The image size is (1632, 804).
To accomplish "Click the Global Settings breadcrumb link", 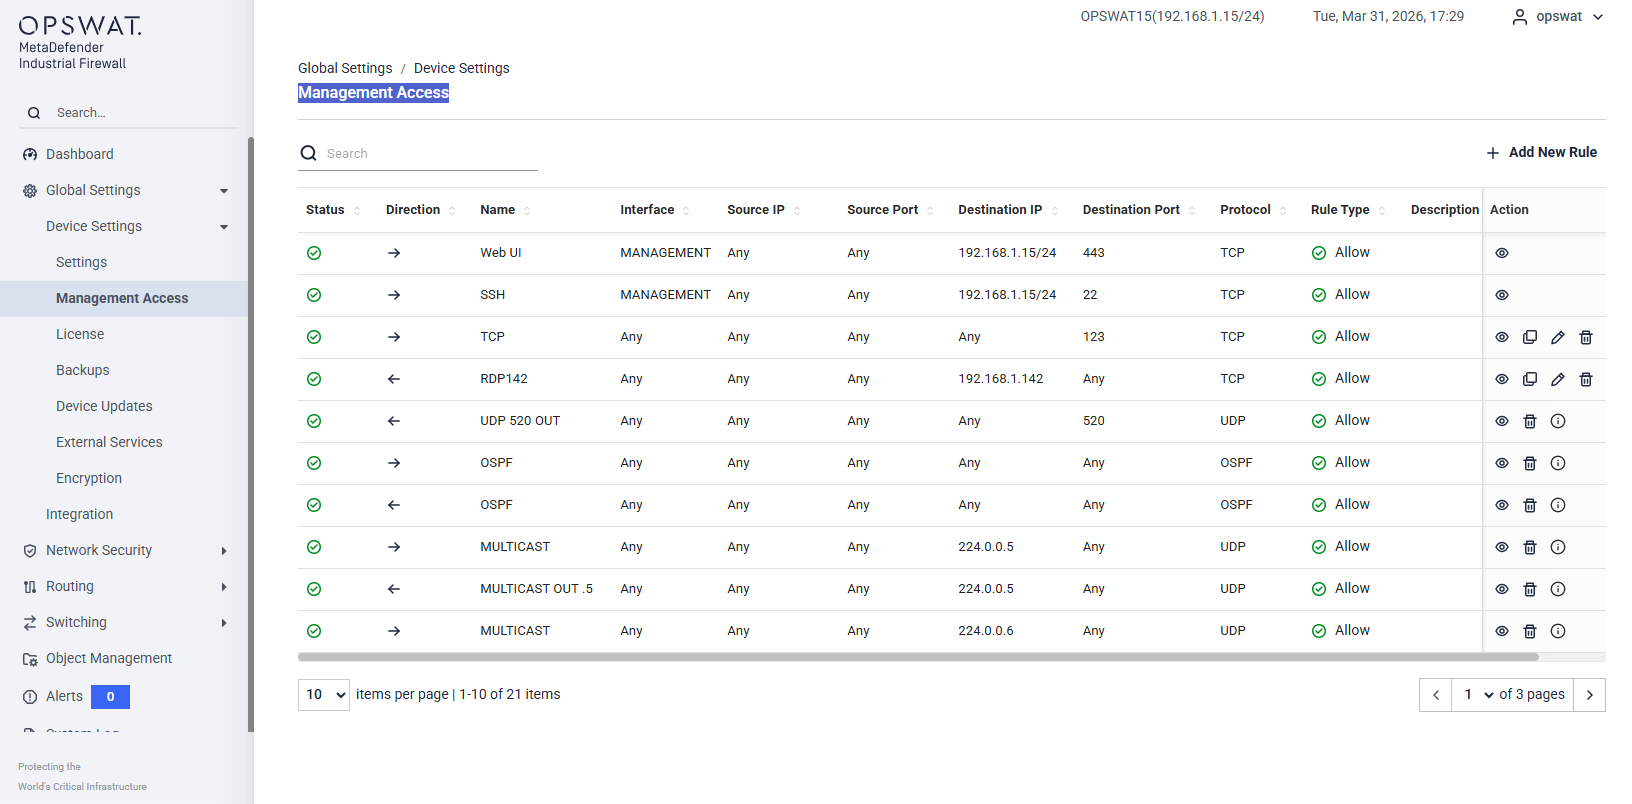I will tap(345, 68).
